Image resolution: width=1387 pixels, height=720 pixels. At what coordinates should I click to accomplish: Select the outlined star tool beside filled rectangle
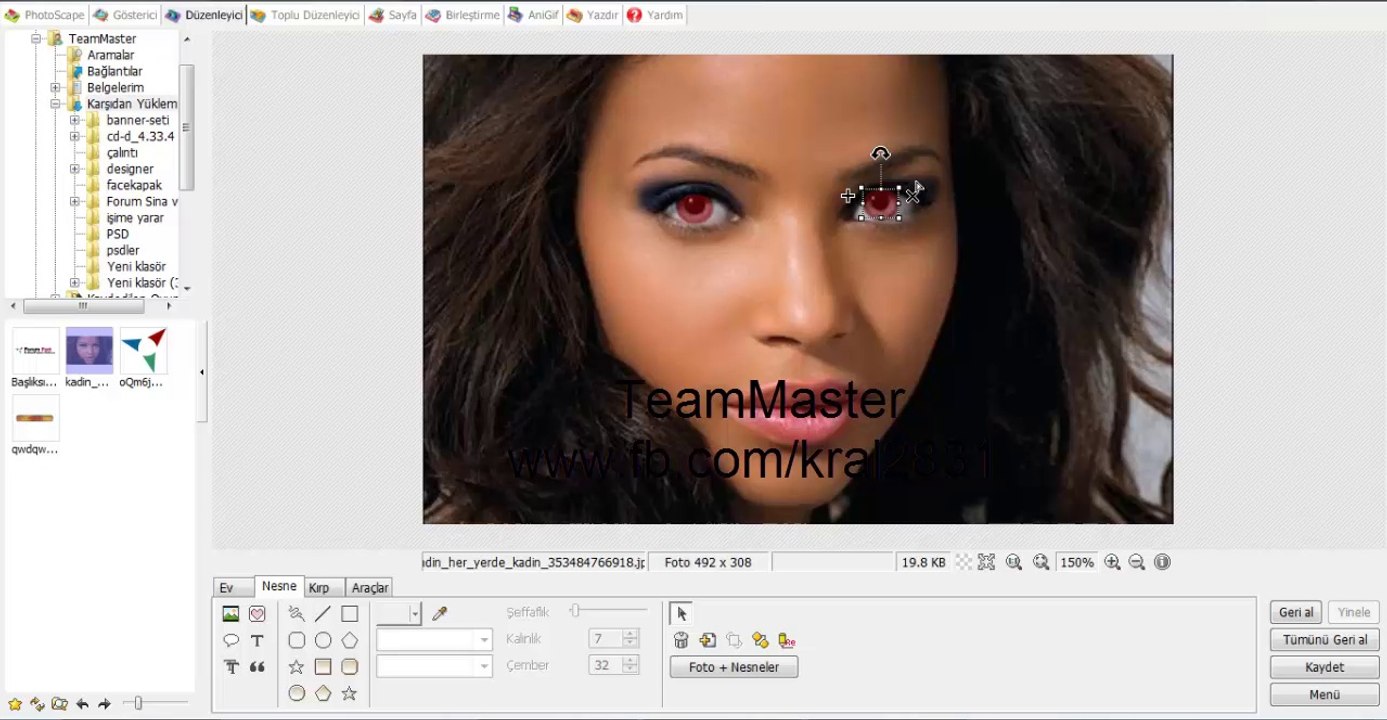tap(296, 667)
